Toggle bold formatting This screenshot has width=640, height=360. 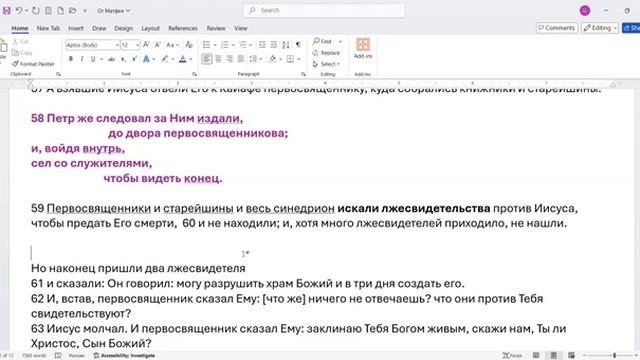pyautogui.click(x=71, y=59)
